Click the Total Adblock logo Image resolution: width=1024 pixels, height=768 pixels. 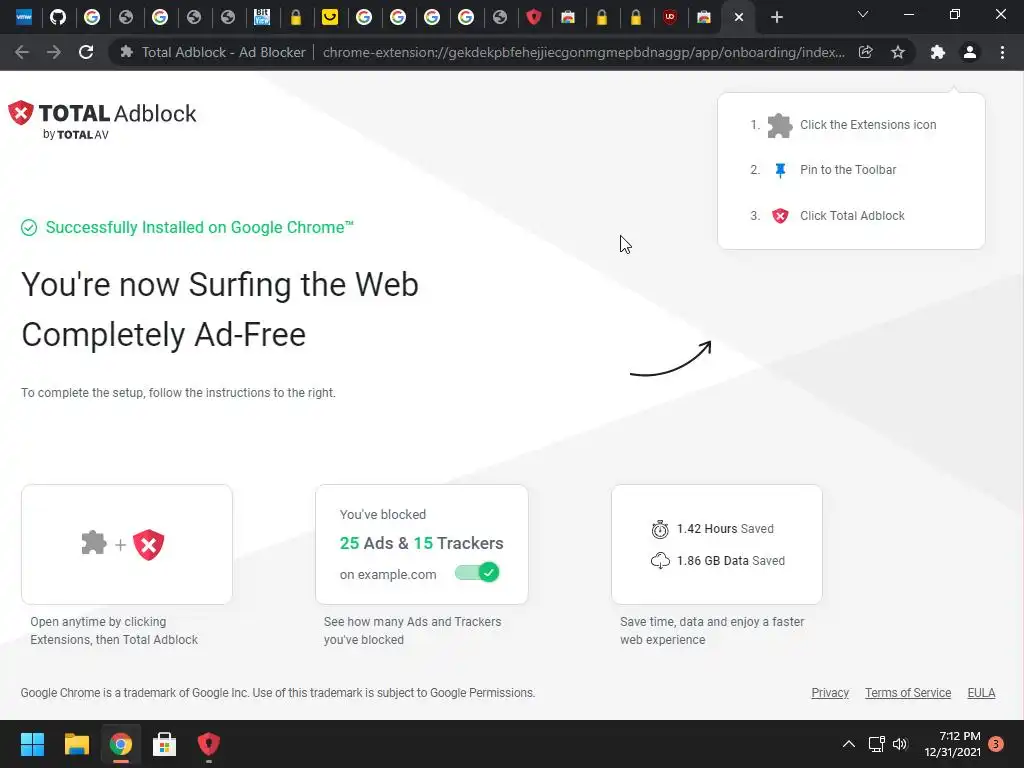click(x=102, y=120)
